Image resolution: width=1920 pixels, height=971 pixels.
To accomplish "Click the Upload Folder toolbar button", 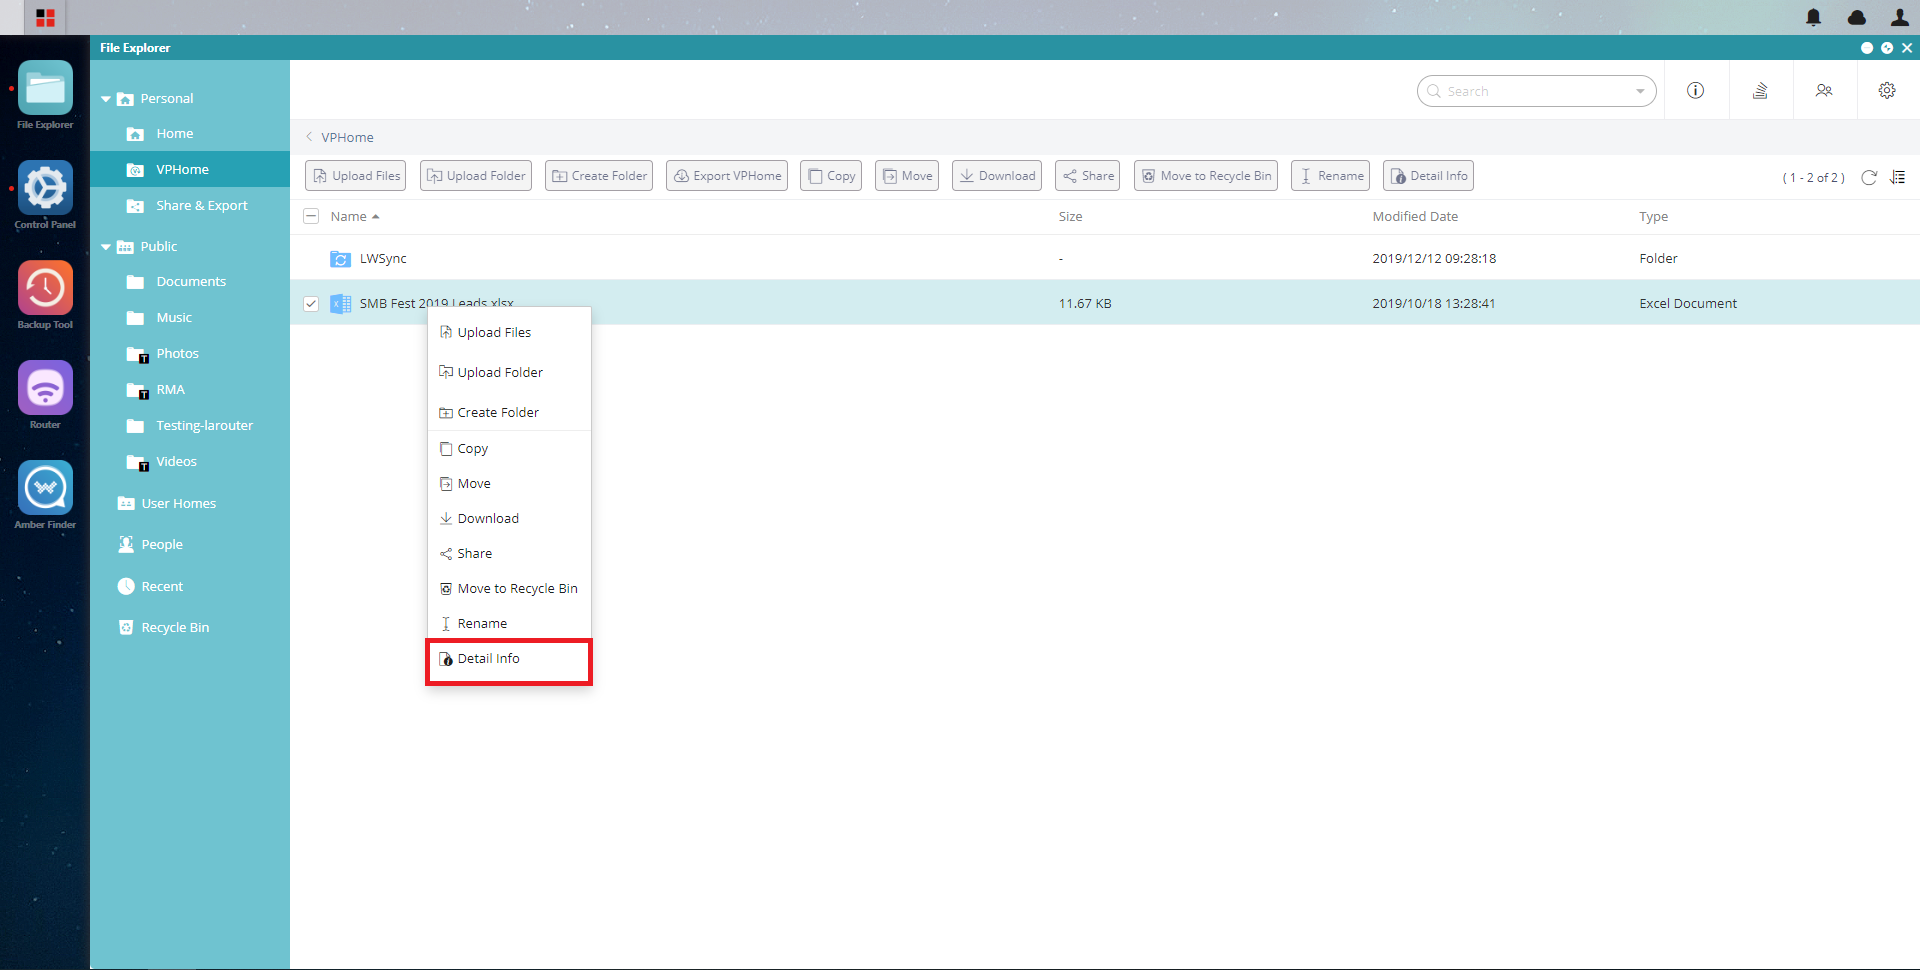I will [x=476, y=176].
